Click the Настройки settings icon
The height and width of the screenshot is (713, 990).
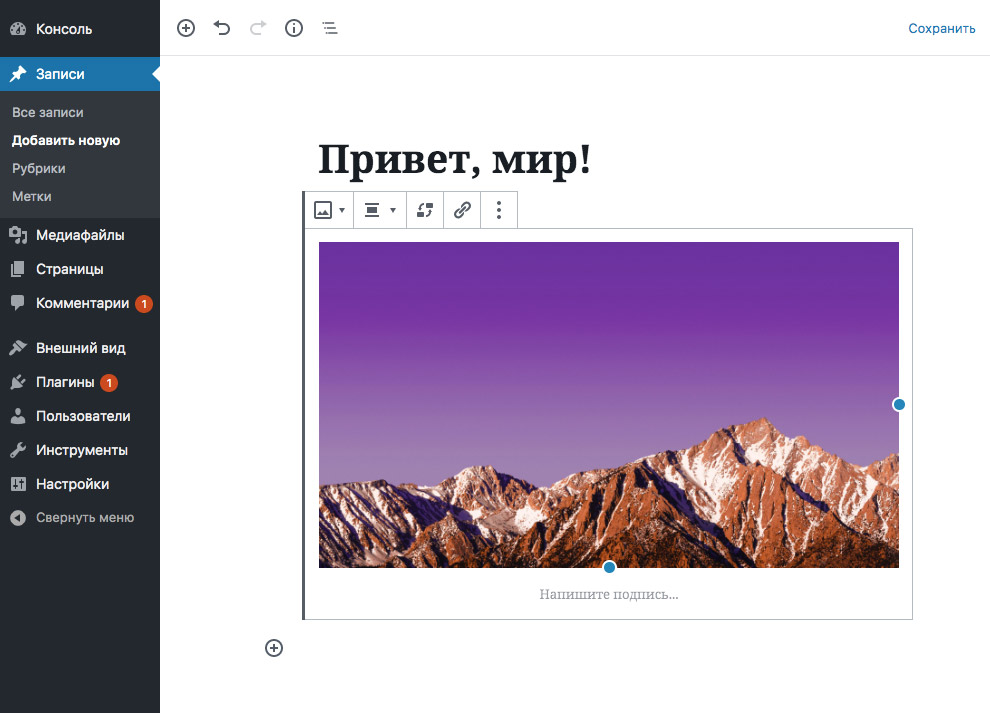tap(18, 484)
